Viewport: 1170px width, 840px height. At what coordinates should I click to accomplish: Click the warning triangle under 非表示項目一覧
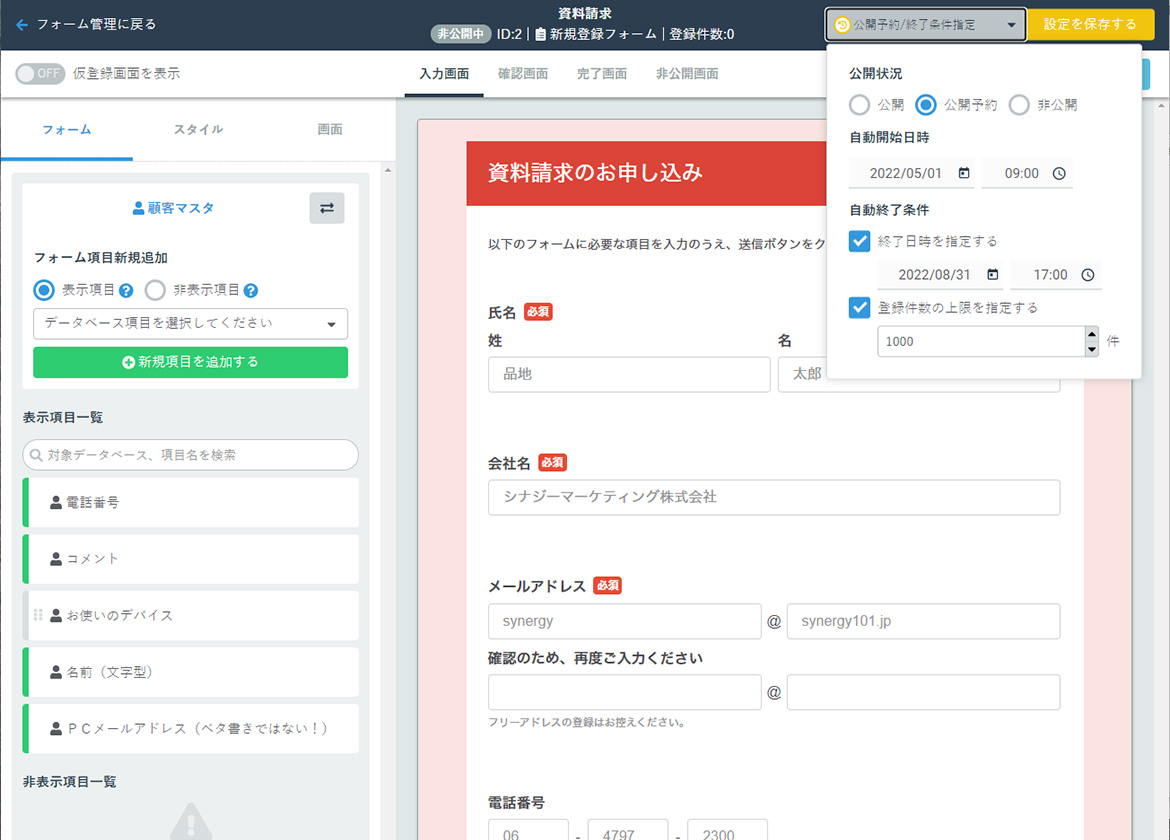(191, 821)
